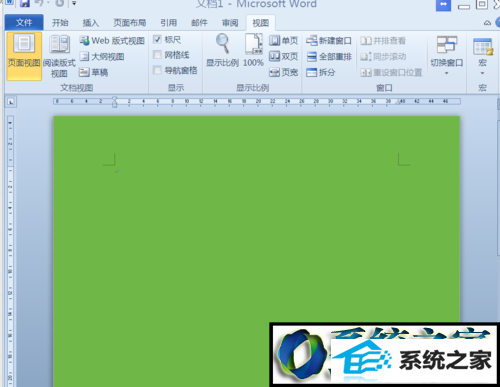The width and height of the screenshot is (500, 387).
Task: Switch to the Insert (插入) tab
Action: coord(91,22)
